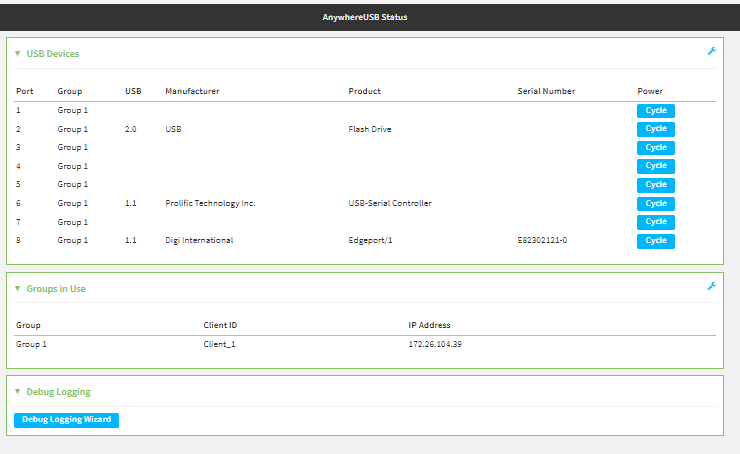Cycle power on port 7
This screenshot has width=740, height=454.
[x=656, y=222]
